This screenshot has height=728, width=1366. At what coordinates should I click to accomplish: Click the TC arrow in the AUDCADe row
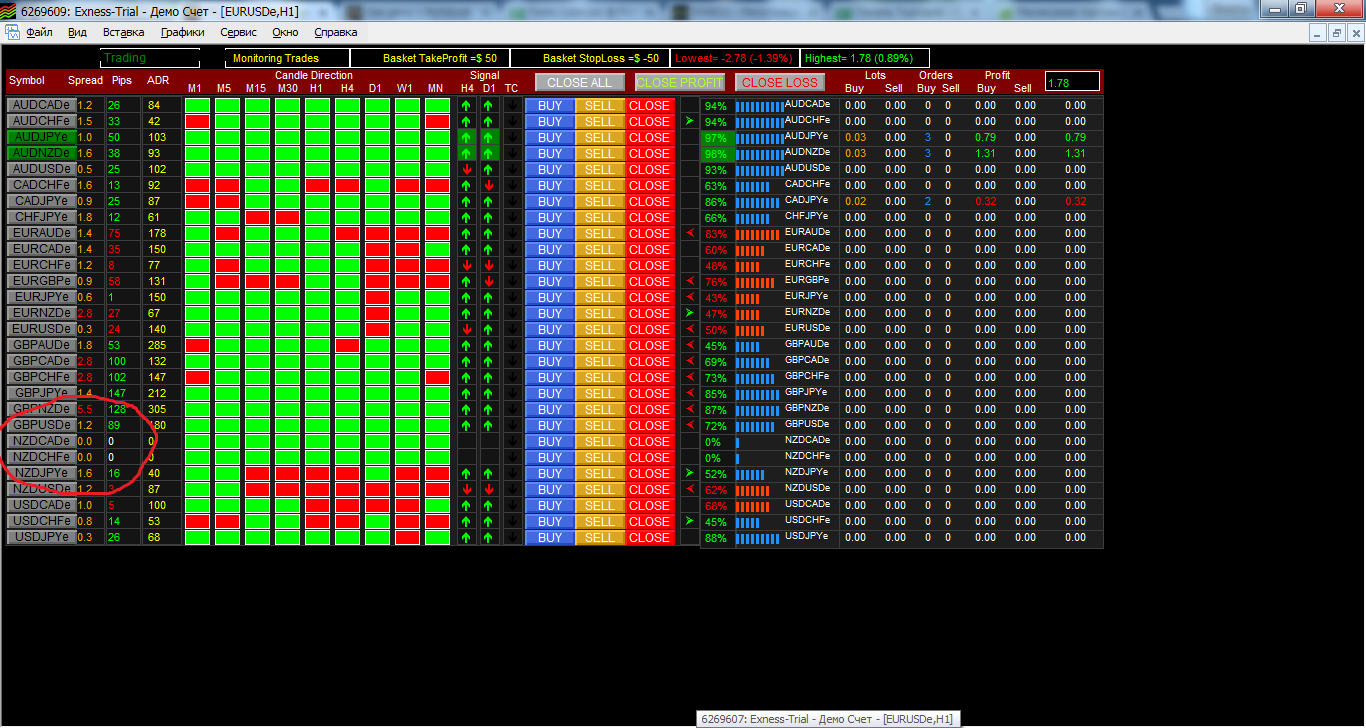point(512,105)
